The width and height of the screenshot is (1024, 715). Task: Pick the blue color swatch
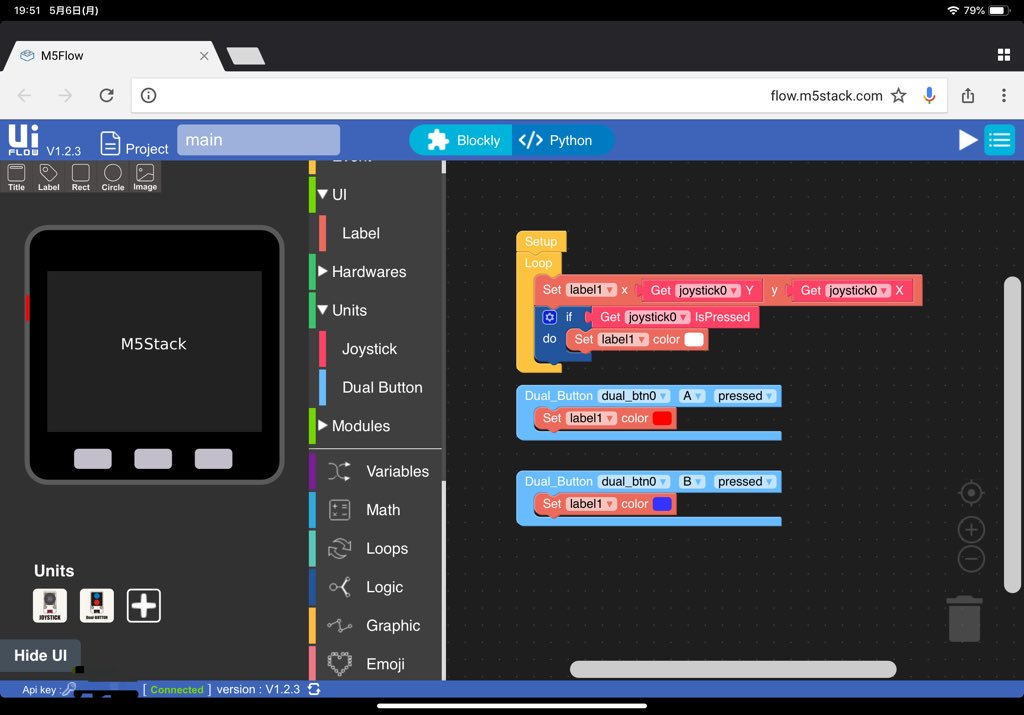(x=662, y=503)
